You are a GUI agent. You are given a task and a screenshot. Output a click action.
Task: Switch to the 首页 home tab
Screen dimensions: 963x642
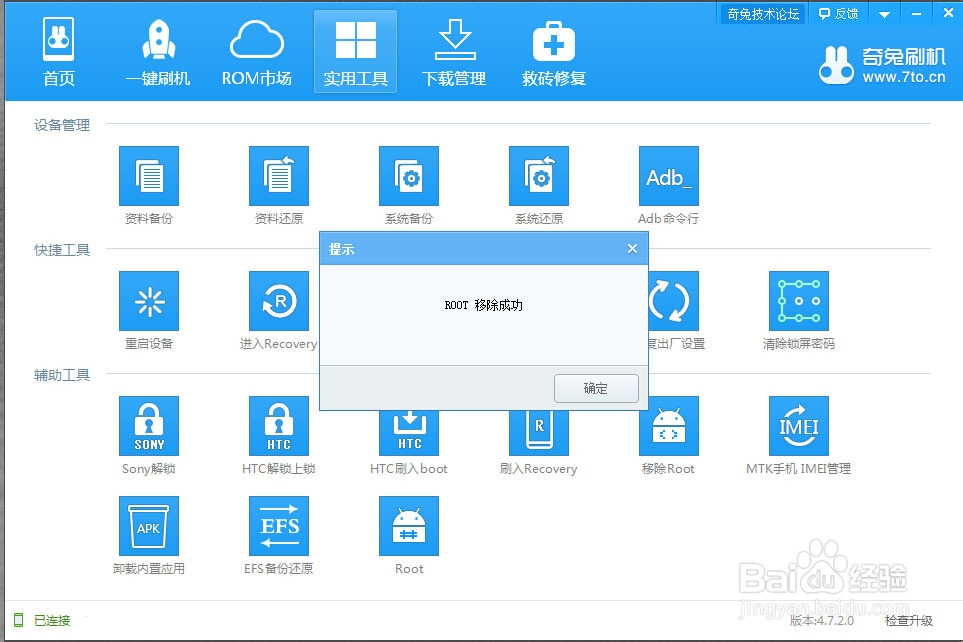click(58, 50)
